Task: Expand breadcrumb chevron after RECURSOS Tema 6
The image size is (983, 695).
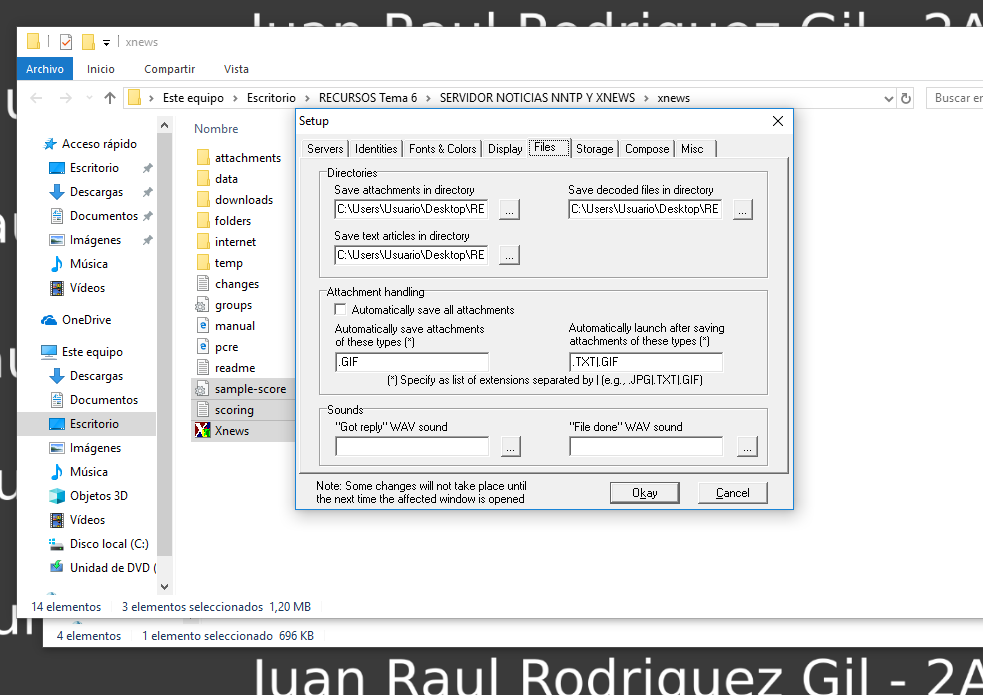Action: point(428,98)
